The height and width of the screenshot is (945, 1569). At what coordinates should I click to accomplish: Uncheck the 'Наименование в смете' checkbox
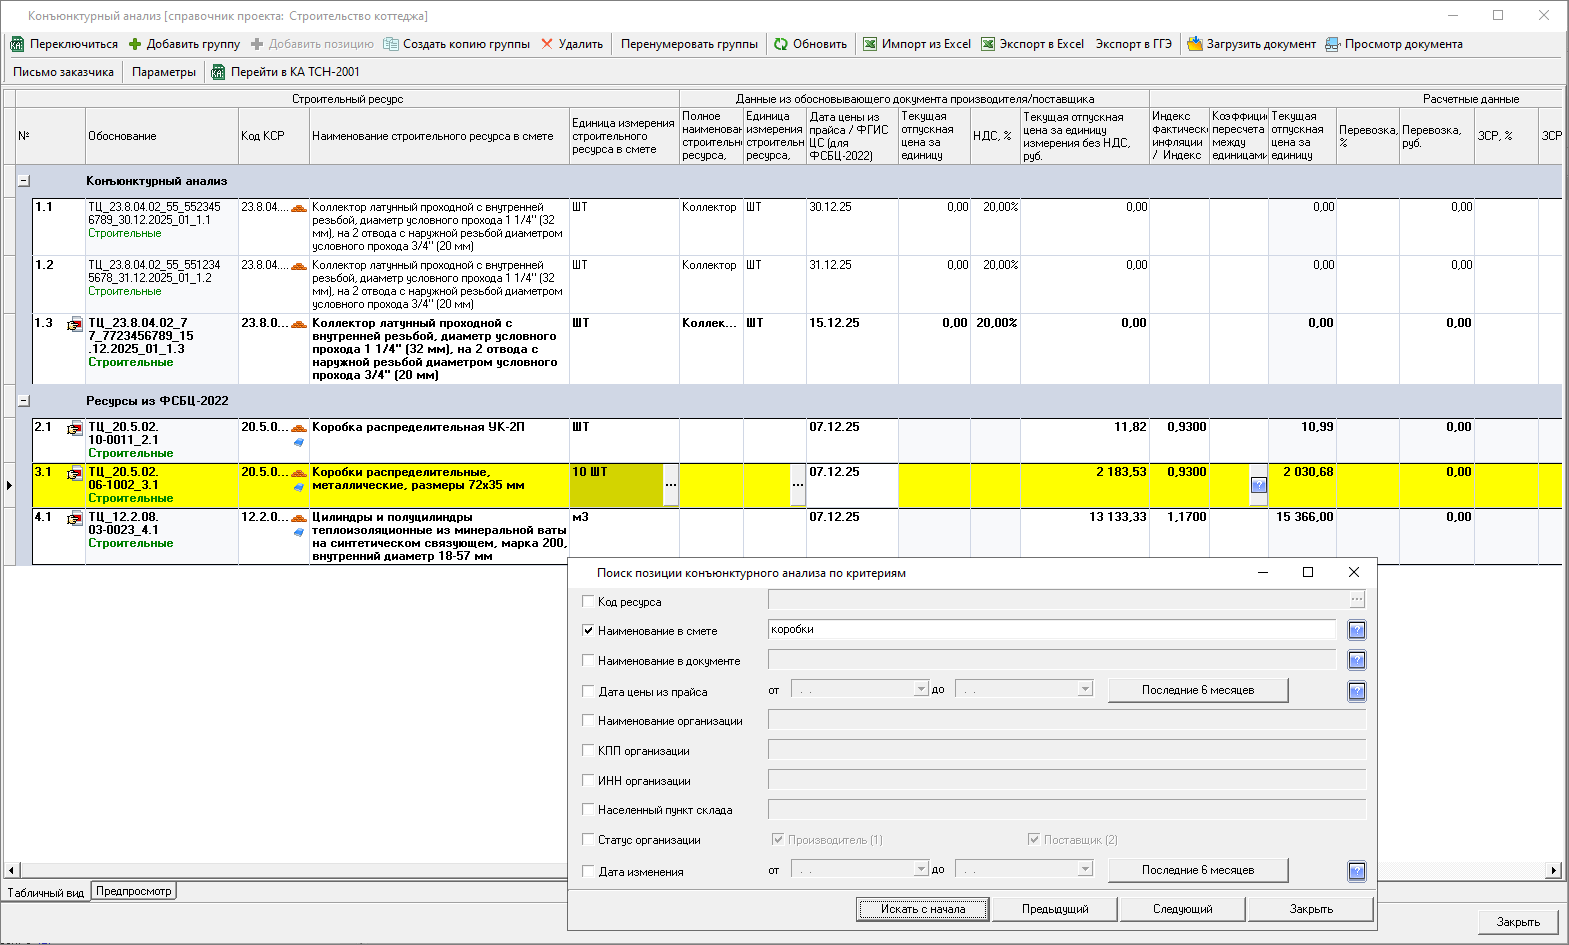click(x=588, y=631)
